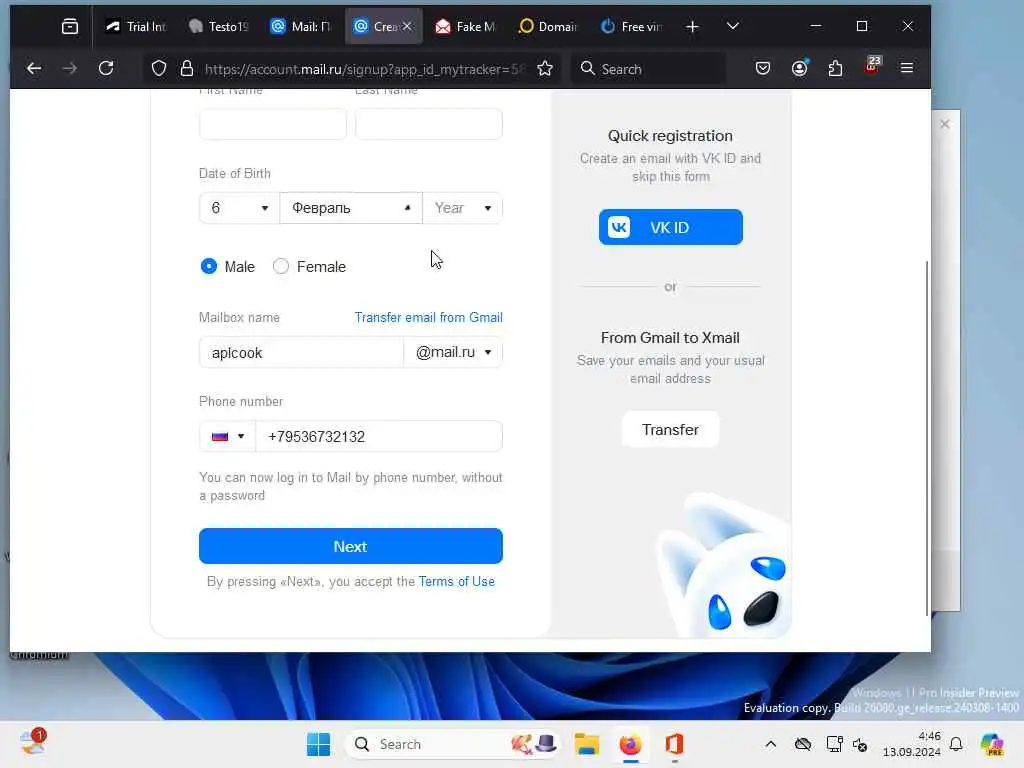Image resolution: width=1024 pixels, height=768 pixels.
Task: Switch to Mail tab
Action: click(x=302, y=26)
